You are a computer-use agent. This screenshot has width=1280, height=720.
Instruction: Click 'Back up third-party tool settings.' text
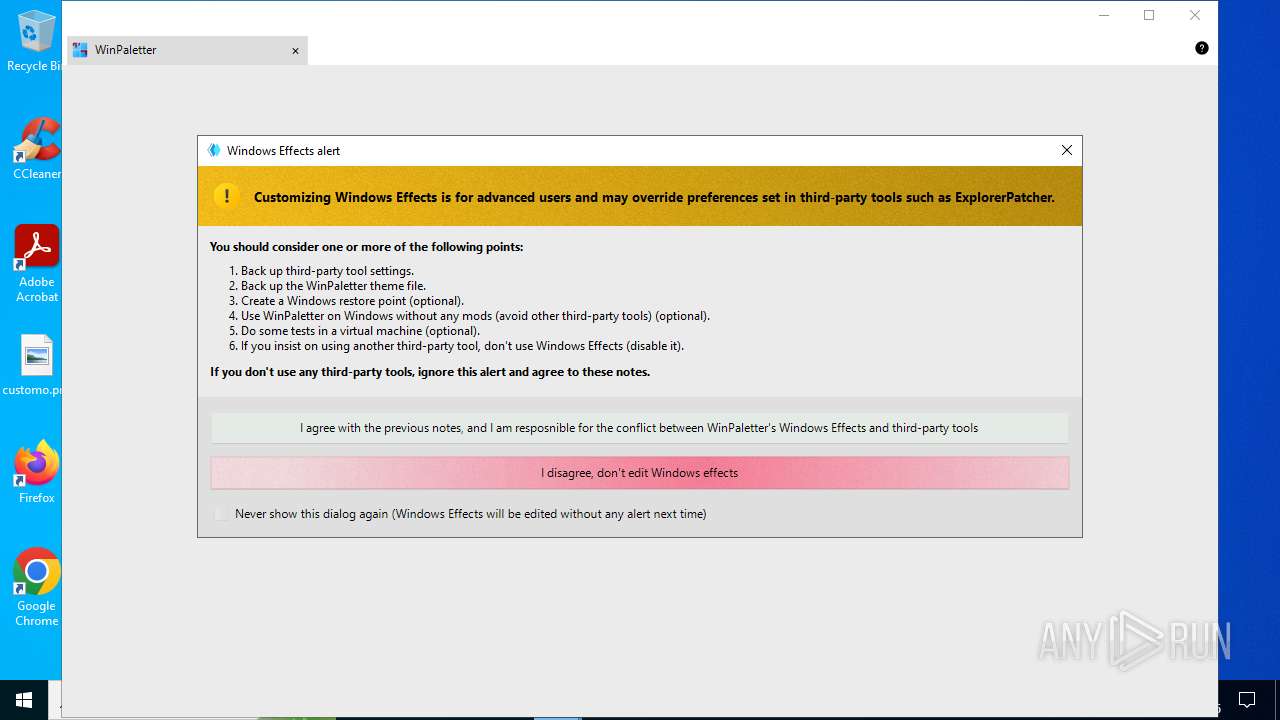[x=327, y=271]
